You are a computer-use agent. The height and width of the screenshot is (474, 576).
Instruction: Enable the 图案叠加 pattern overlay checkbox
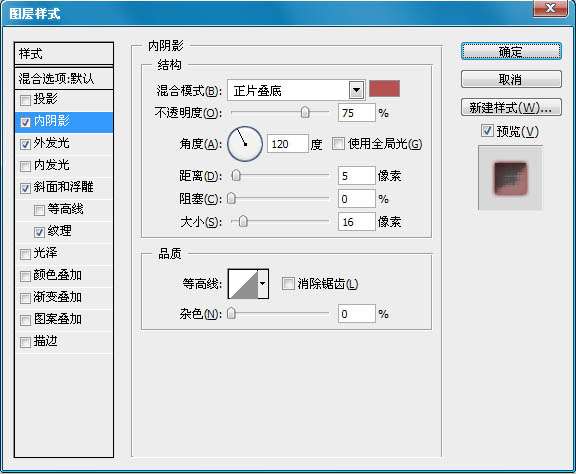(25, 320)
